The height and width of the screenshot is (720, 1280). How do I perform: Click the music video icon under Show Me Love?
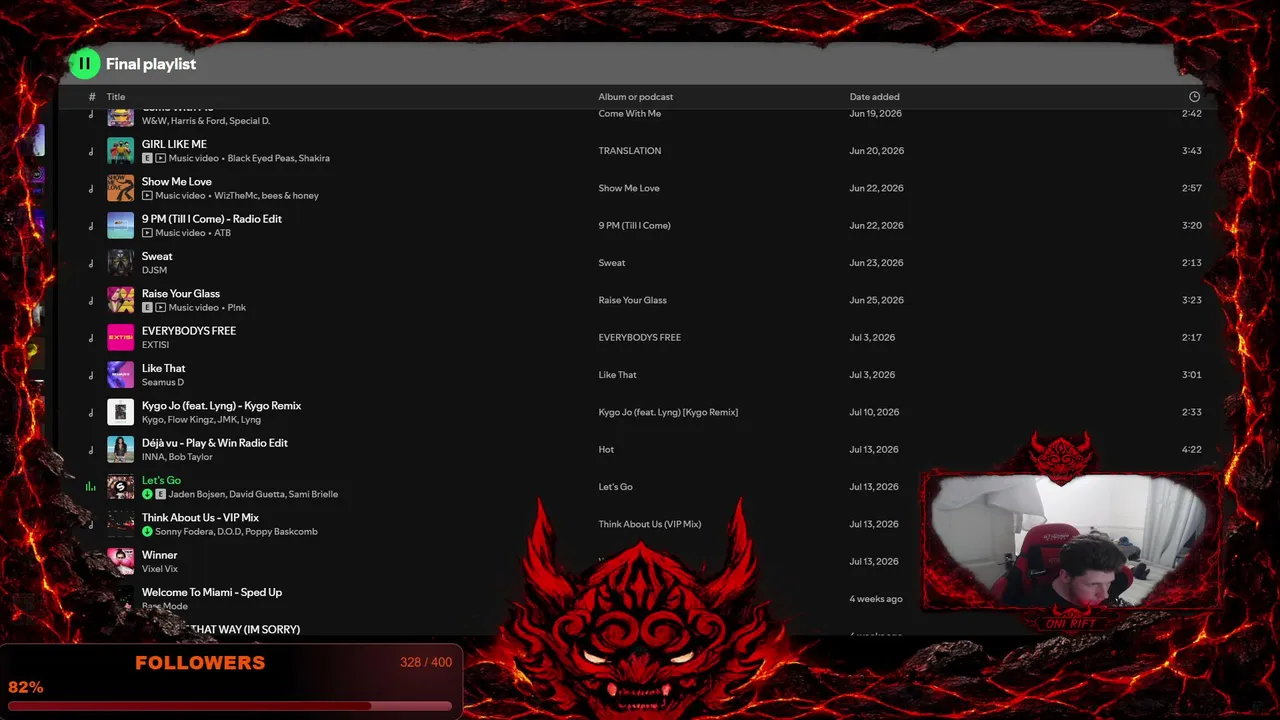point(147,196)
